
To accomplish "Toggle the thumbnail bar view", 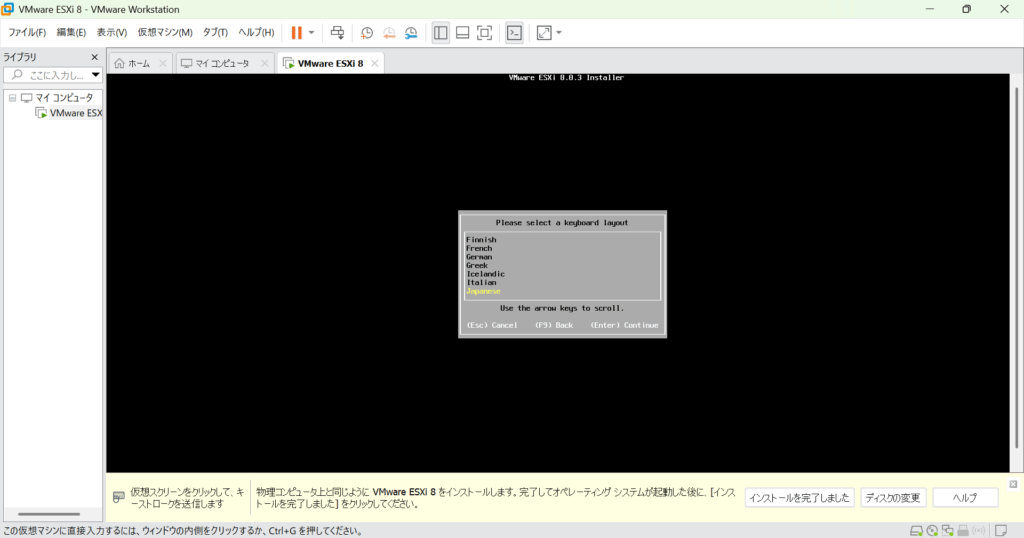I will pos(462,33).
